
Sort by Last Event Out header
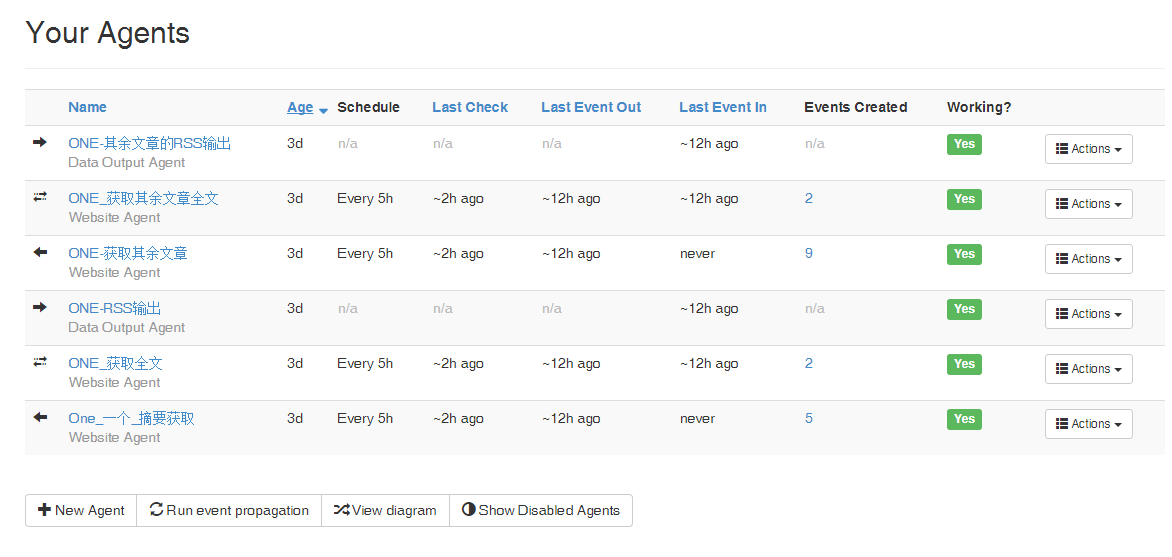pos(590,107)
